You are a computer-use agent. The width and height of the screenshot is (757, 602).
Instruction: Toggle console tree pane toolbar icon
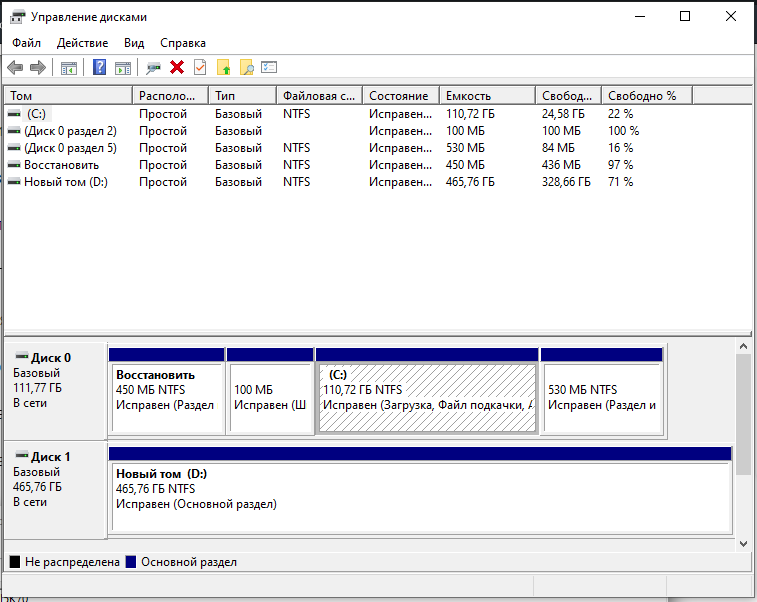[x=69, y=68]
